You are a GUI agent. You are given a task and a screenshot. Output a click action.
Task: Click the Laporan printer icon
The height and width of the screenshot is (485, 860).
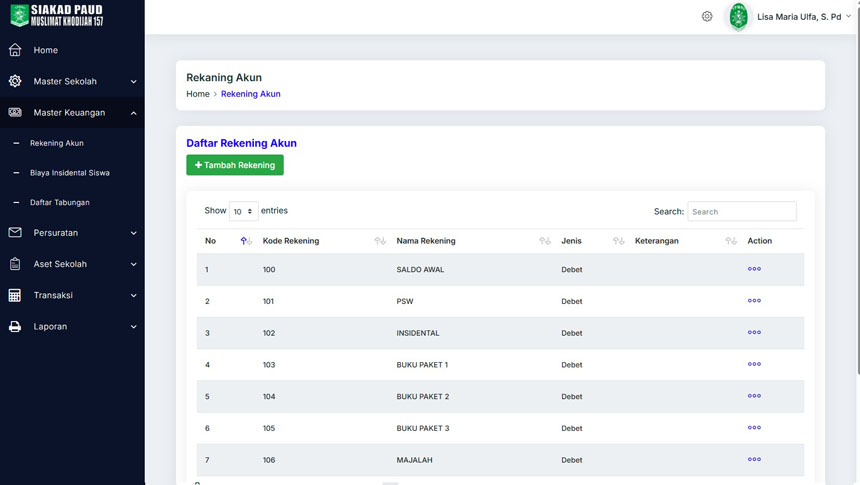coord(15,326)
